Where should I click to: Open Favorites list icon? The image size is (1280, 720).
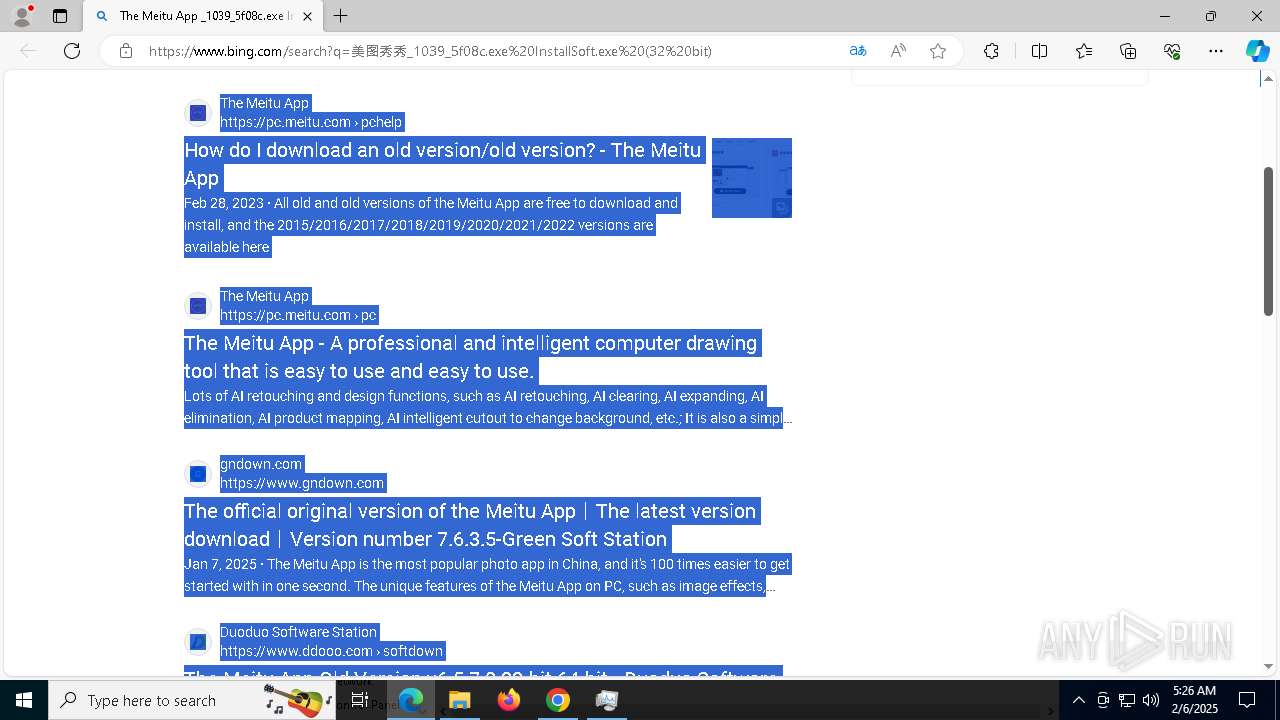1084,51
